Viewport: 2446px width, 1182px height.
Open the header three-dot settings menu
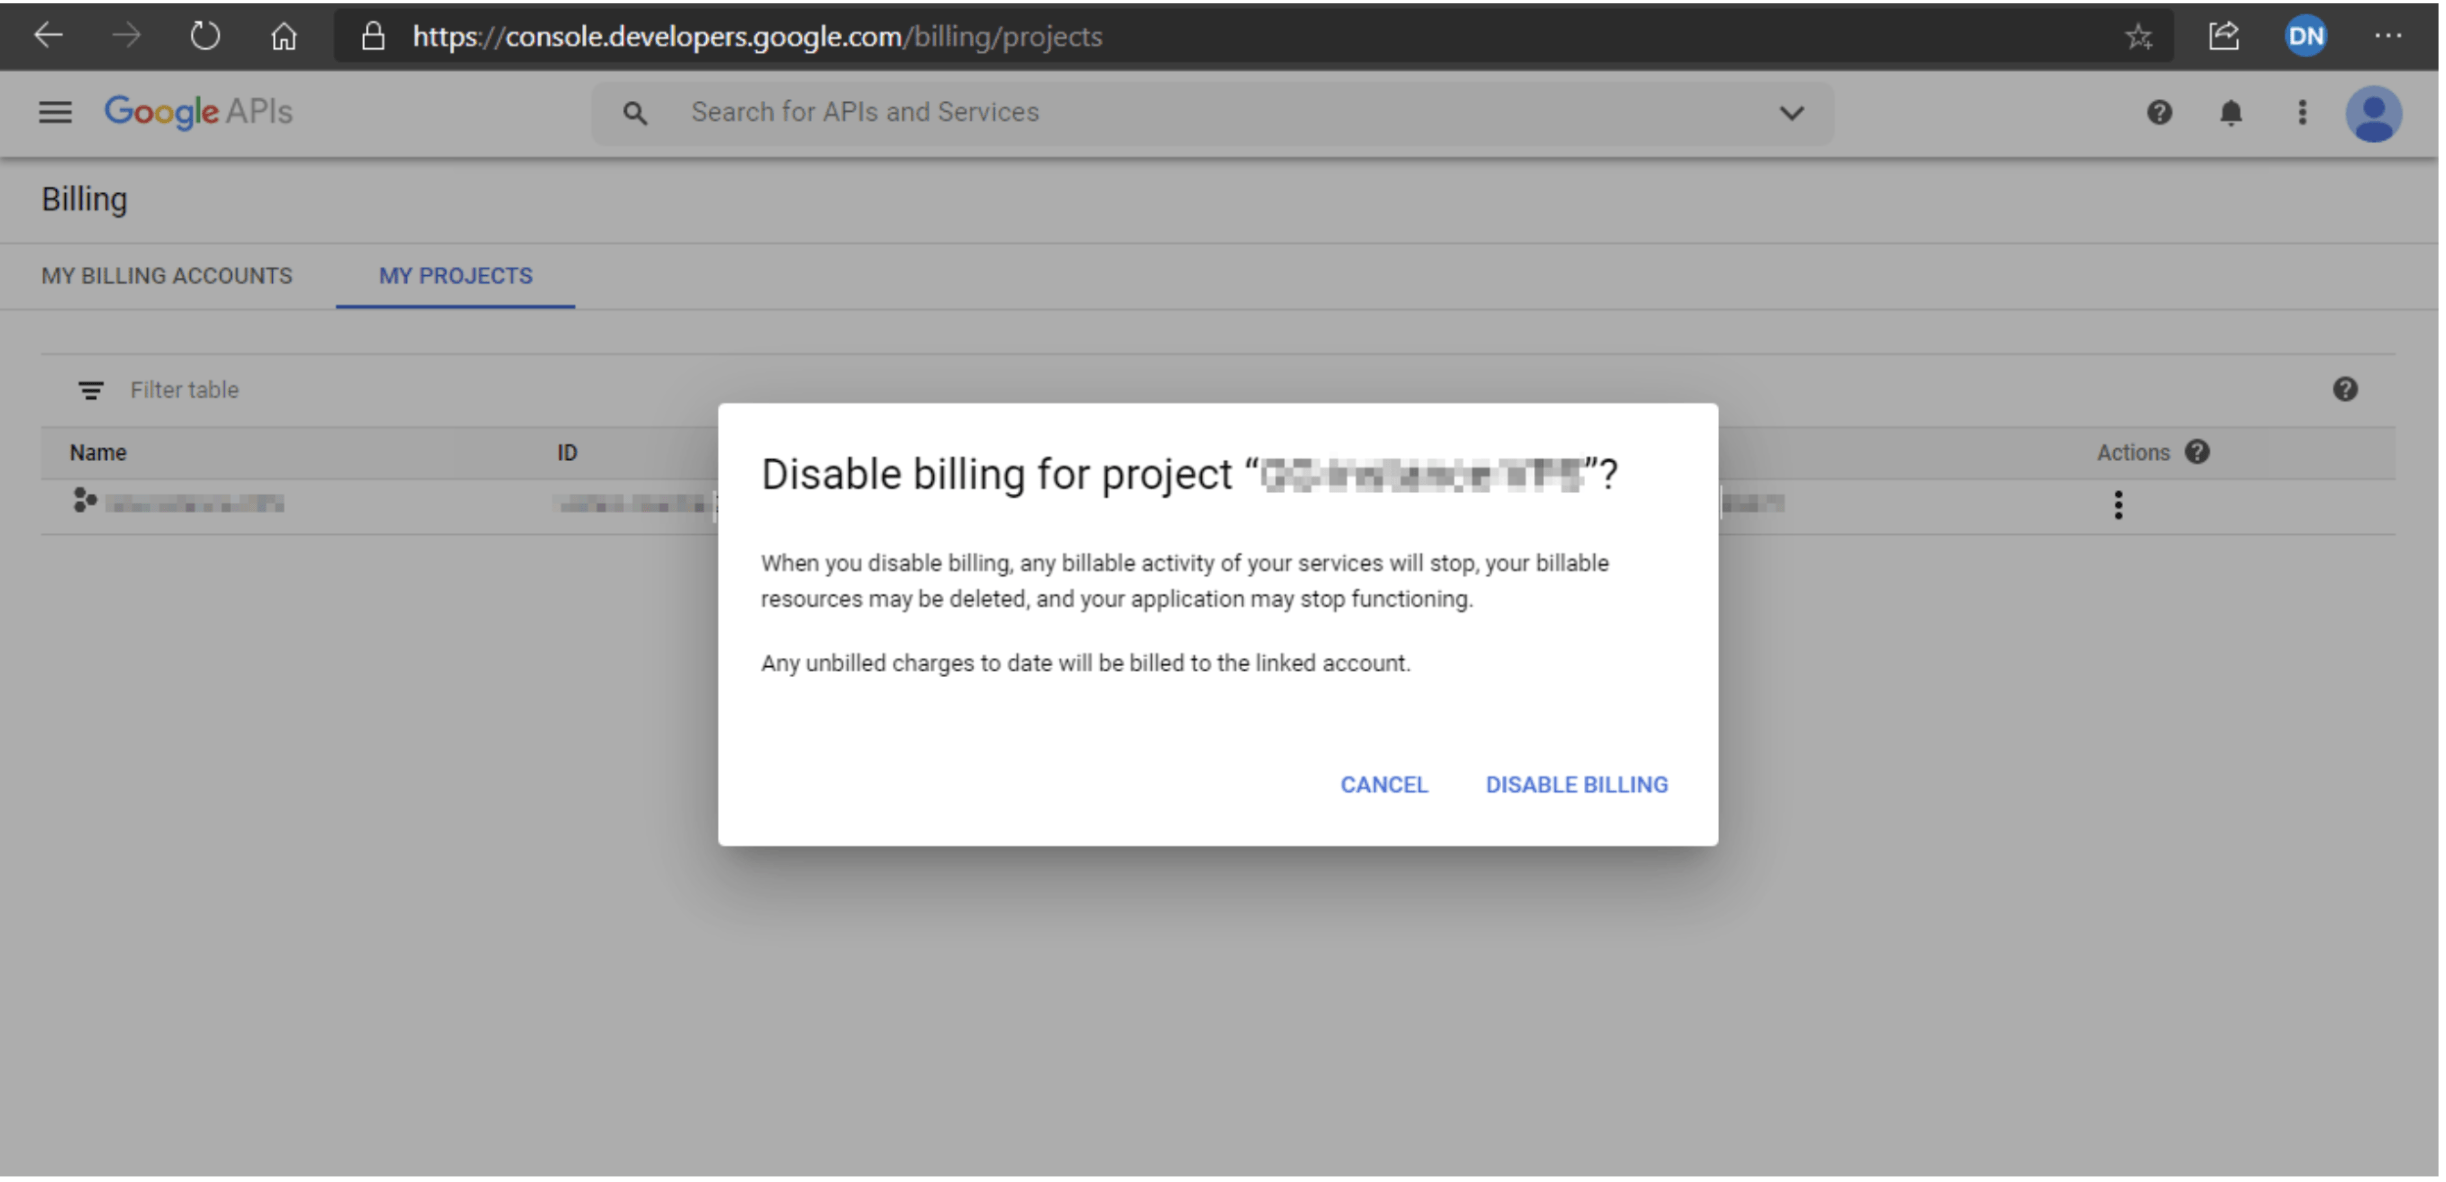[2302, 113]
